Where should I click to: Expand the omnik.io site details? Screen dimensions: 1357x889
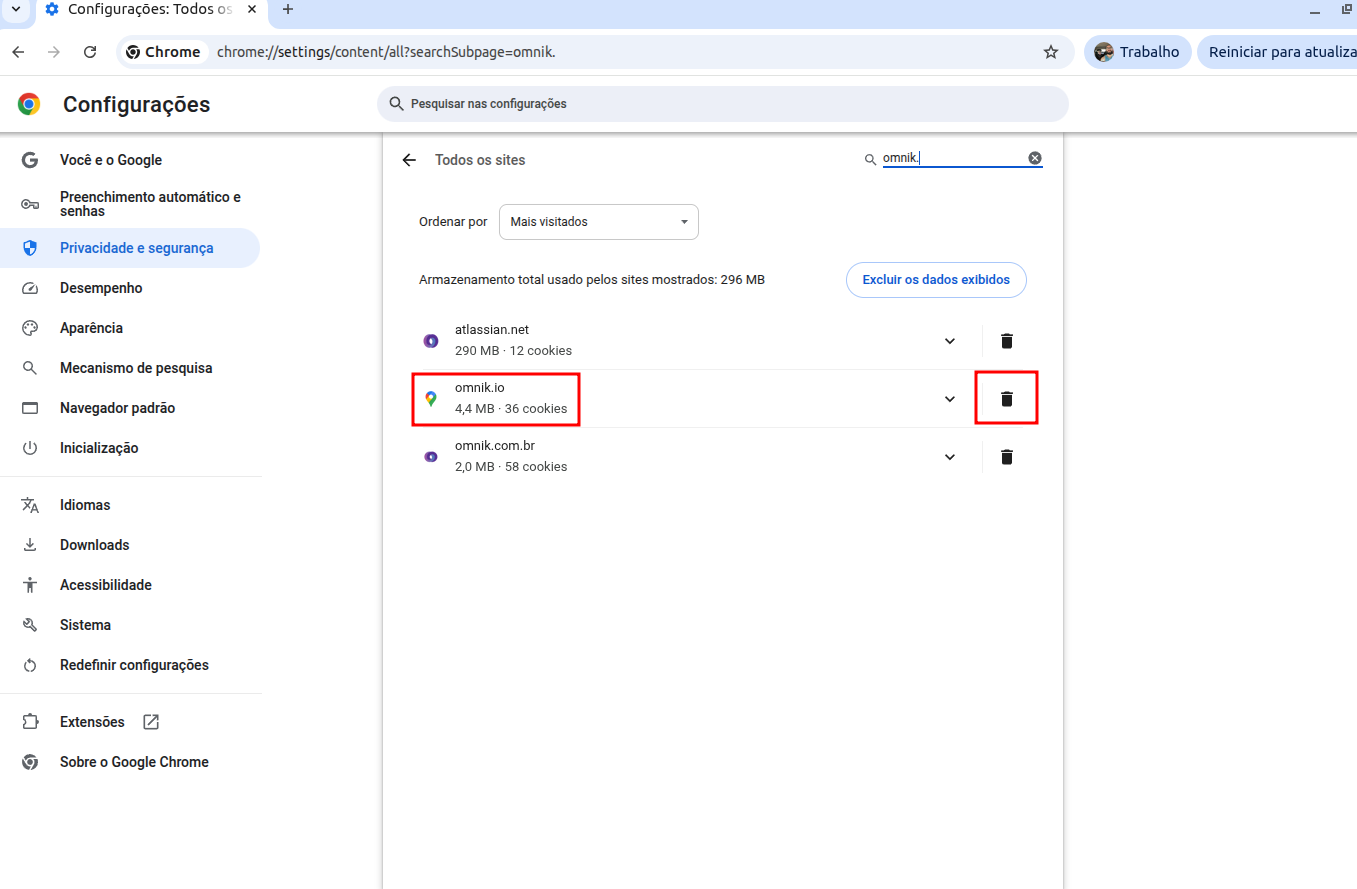pos(950,399)
